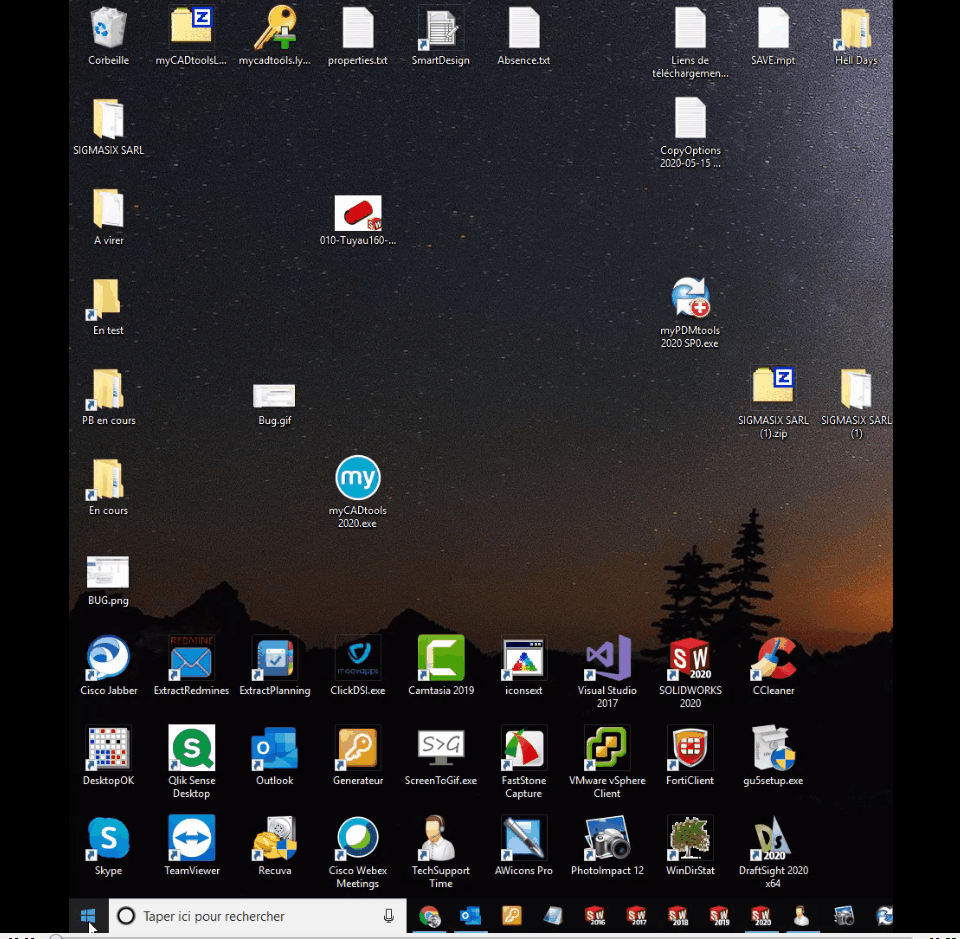This screenshot has height=939, width=960.
Task: Open Chrome from the taskbar
Action: 429,916
